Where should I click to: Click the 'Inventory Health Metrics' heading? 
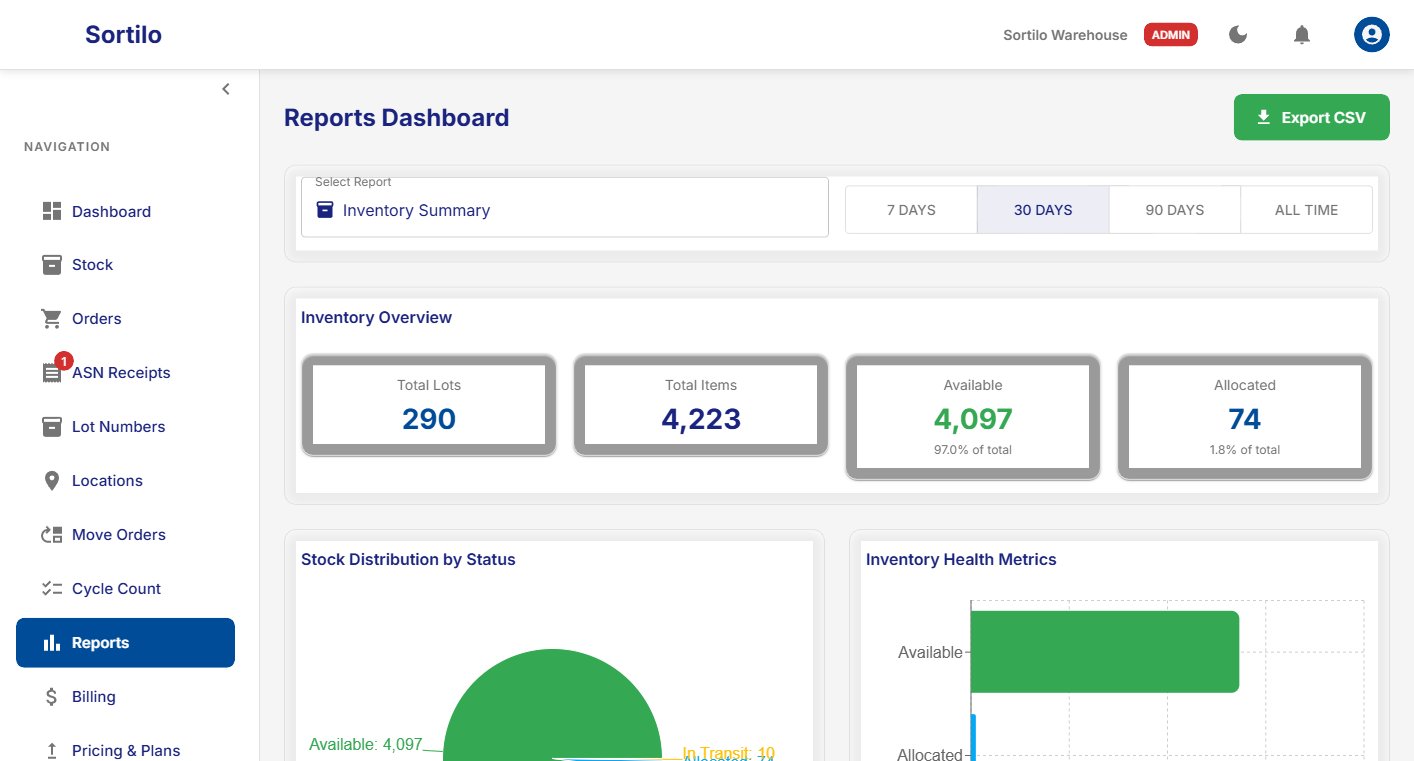click(961, 559)
